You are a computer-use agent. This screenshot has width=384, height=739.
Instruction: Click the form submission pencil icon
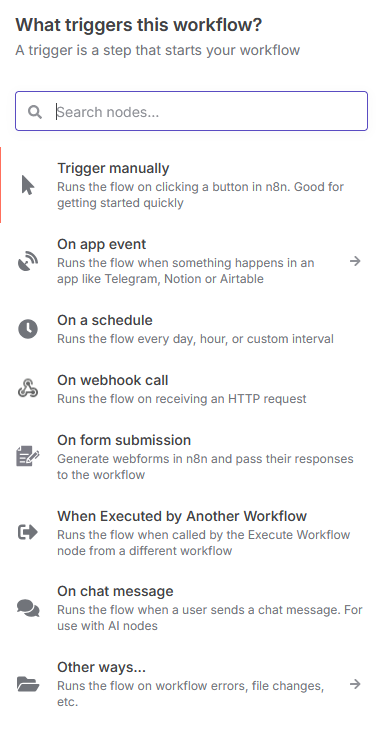tap(28, 457)
